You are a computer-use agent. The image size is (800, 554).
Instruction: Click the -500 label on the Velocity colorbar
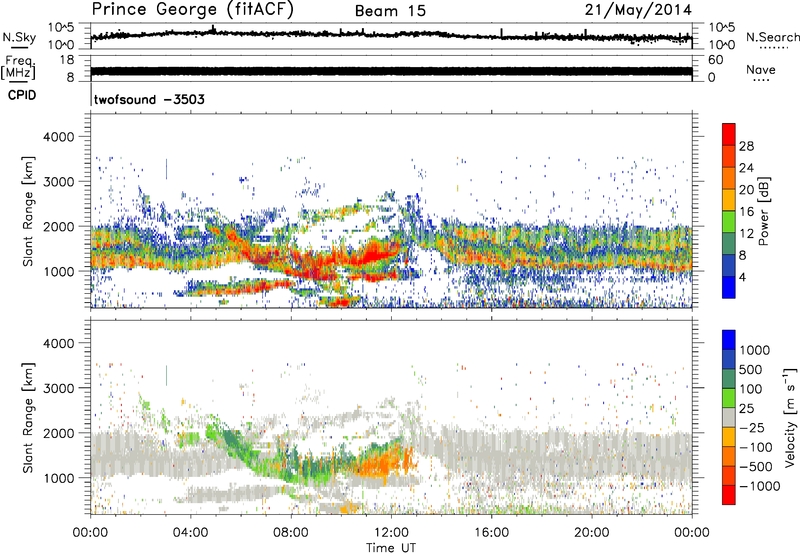pos(756,466)
